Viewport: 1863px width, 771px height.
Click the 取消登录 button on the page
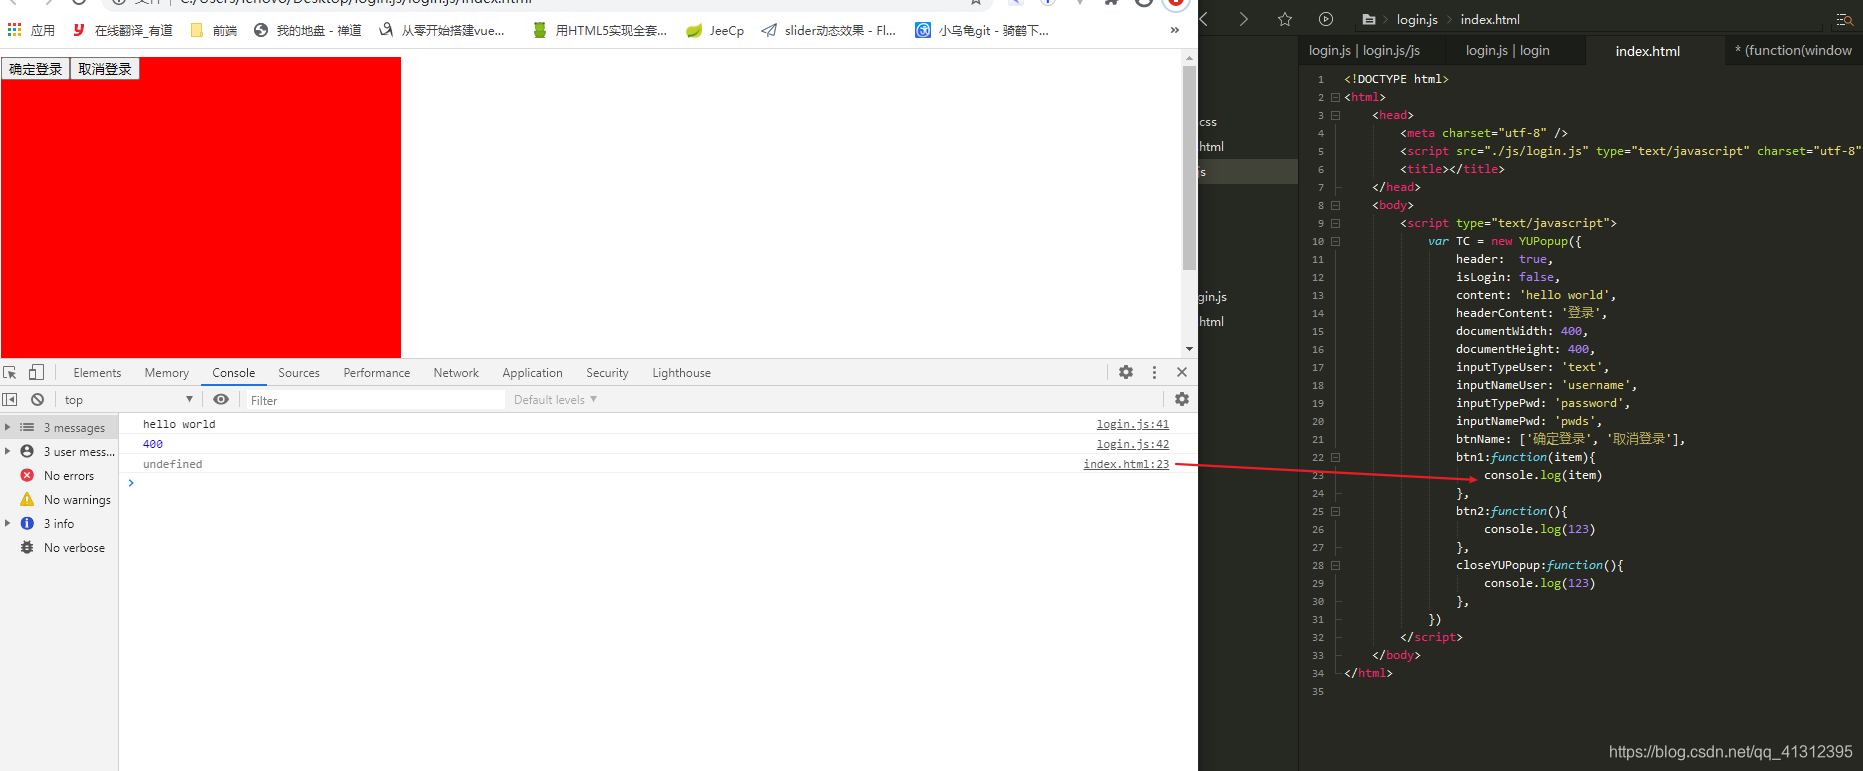[105, 69]
